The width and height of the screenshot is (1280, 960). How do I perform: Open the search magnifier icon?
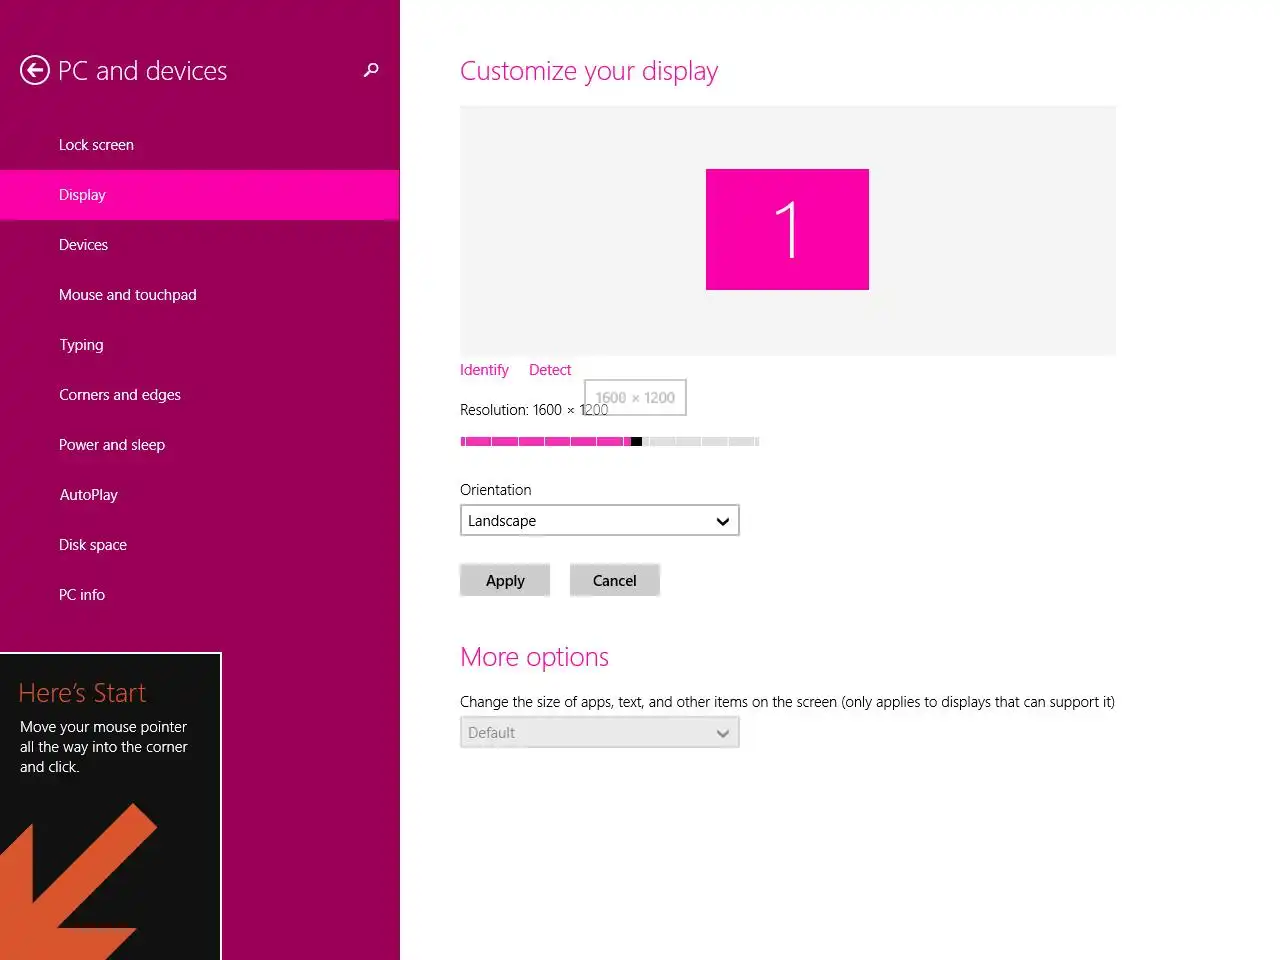(x=371, y=70)
